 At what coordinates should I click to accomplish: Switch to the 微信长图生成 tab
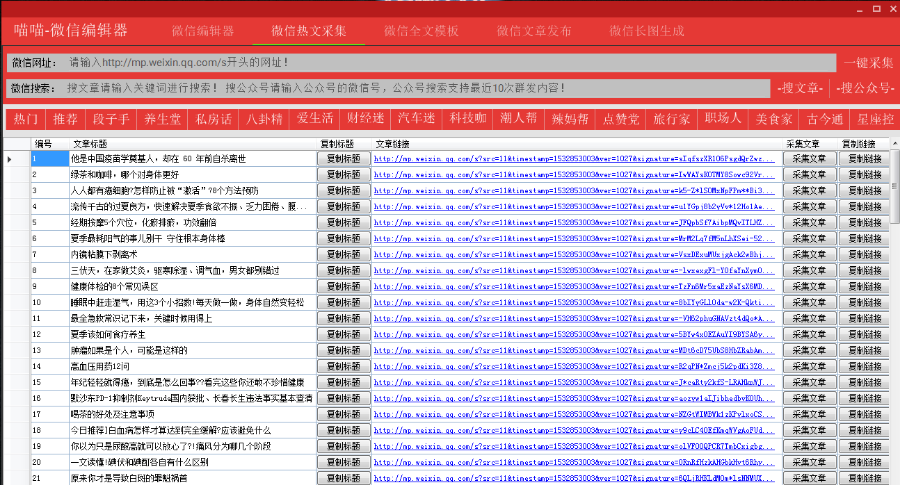click(647, 31)
